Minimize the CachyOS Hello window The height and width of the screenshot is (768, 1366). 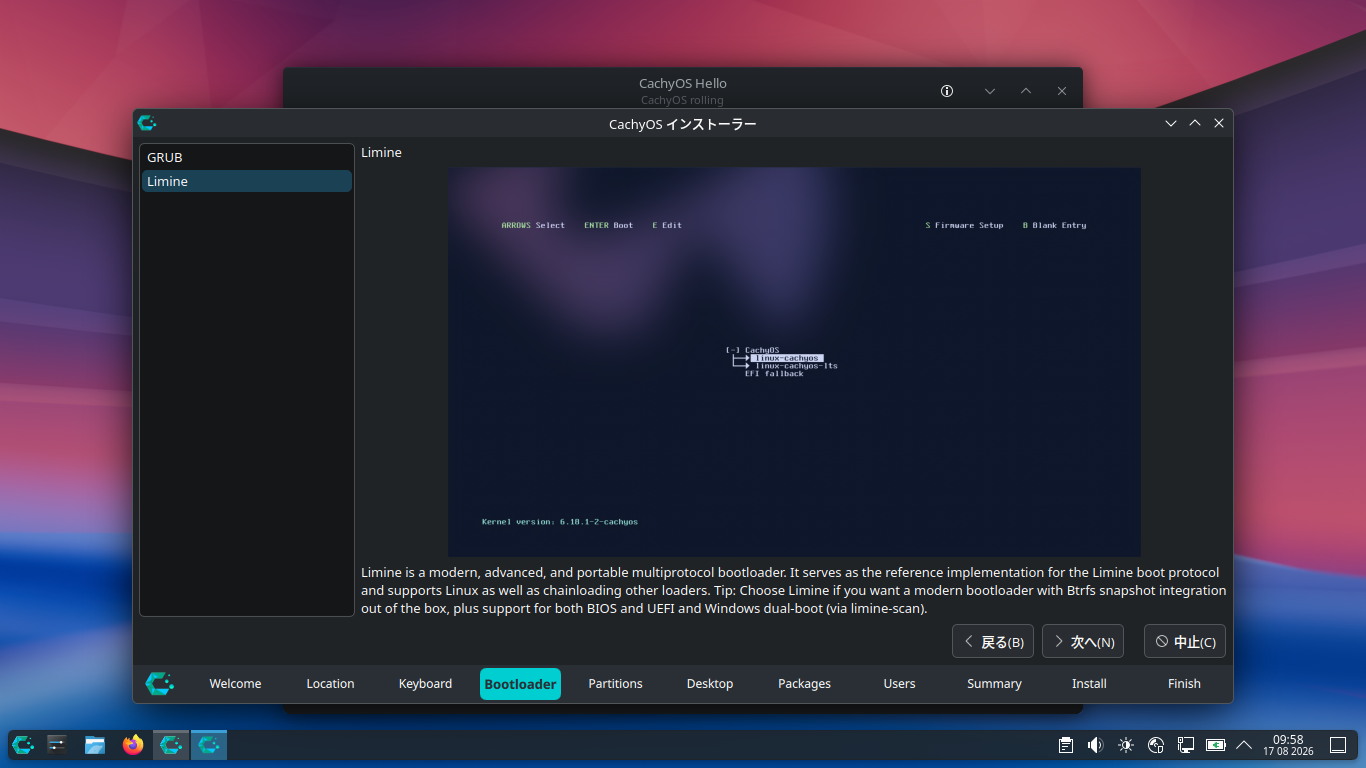[x=990, y=91]
